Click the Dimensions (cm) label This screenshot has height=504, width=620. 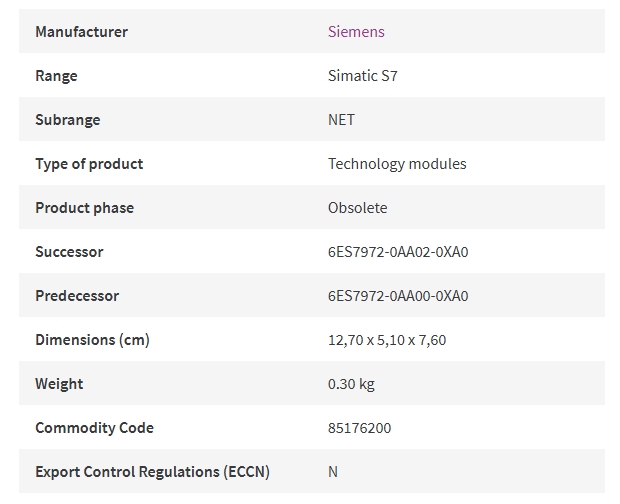pyautogui.click(x=93, y=340)
